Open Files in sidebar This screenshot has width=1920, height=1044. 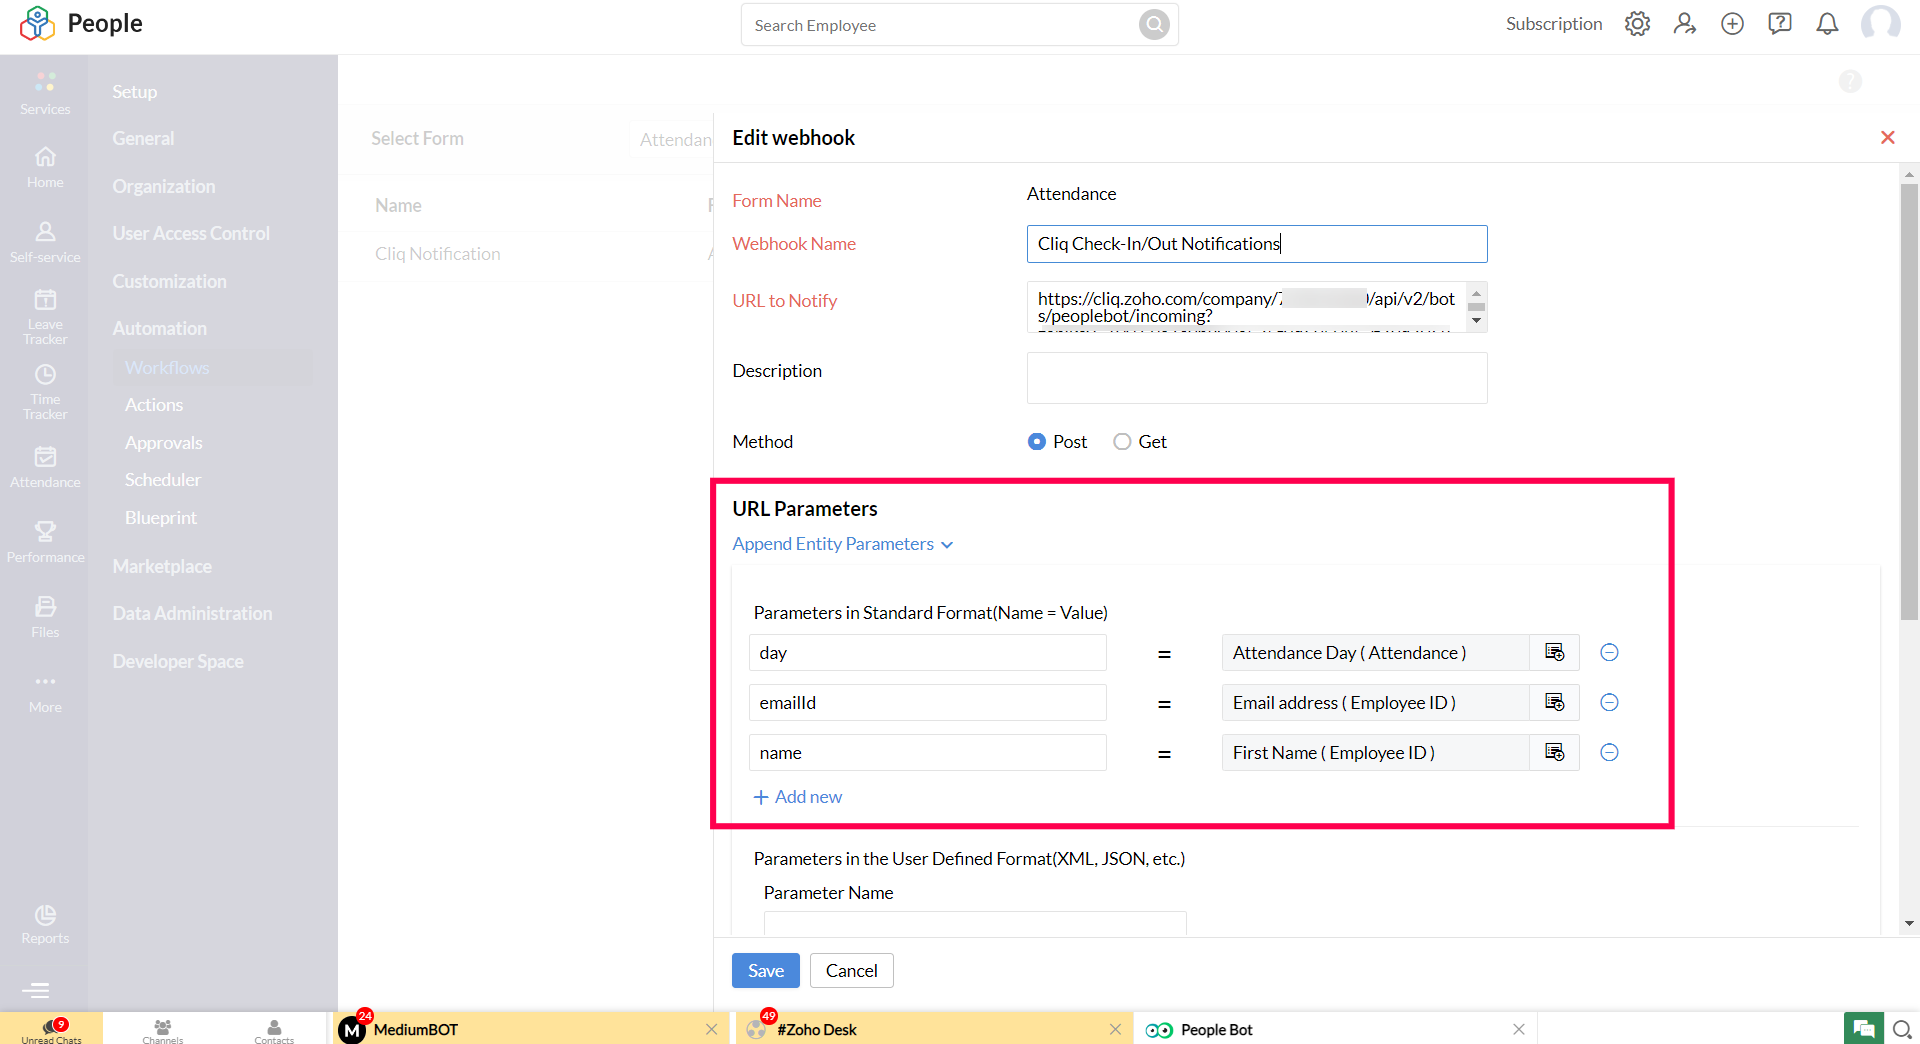click(45, 618)
